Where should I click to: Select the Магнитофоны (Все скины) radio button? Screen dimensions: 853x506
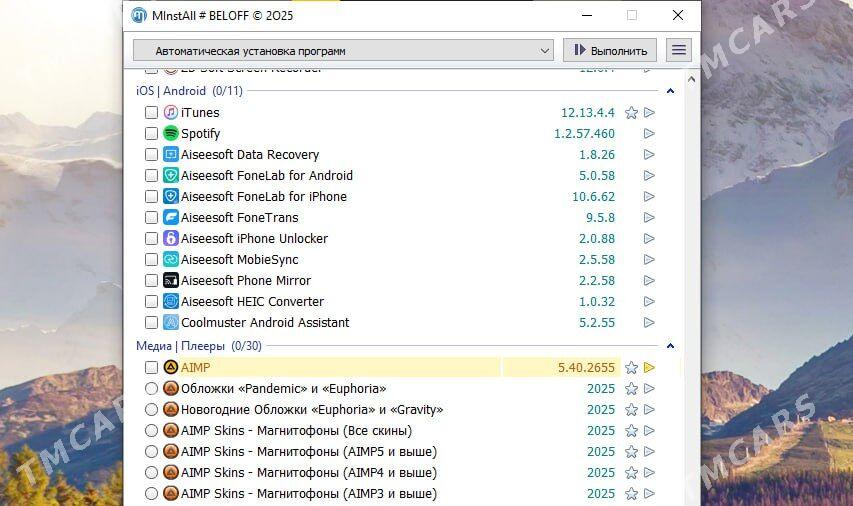pyautogui.click(x=151, y=430)
